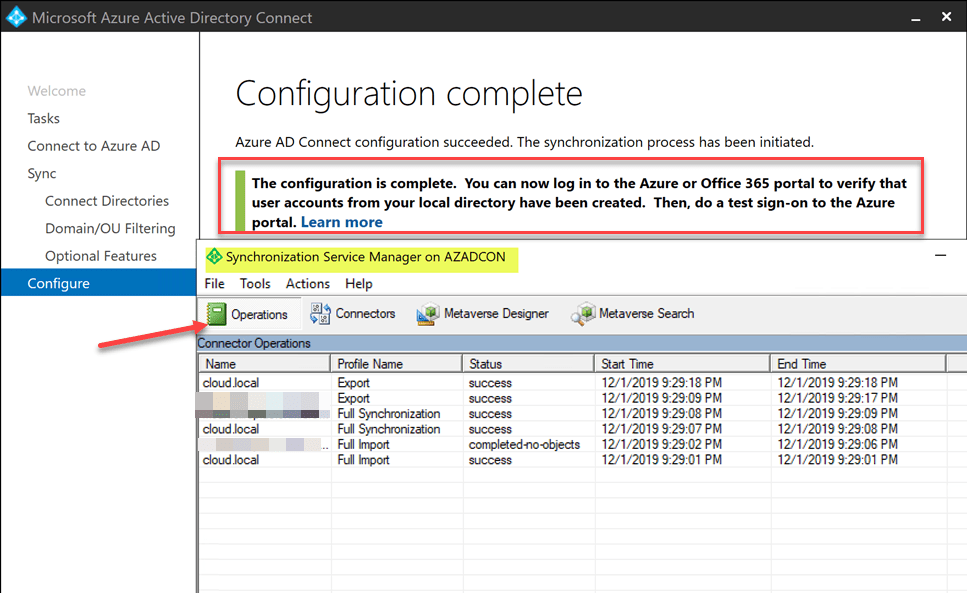
Task: Click the completed-no-objects status cell
Action: [524, 444]
